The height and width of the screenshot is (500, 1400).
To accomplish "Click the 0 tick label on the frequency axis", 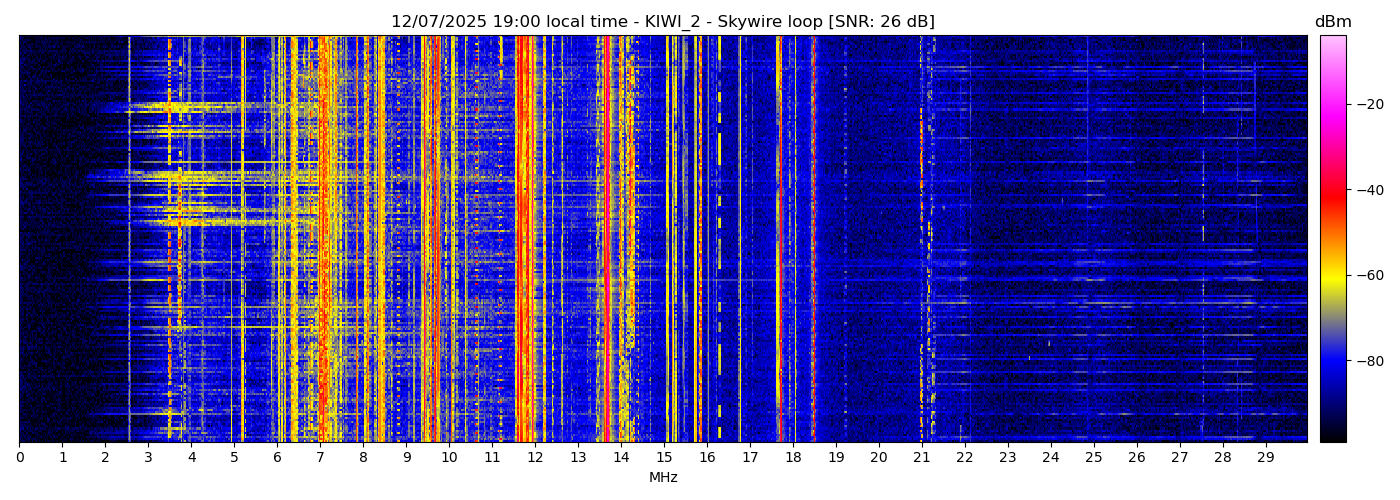I will (19, 458).
